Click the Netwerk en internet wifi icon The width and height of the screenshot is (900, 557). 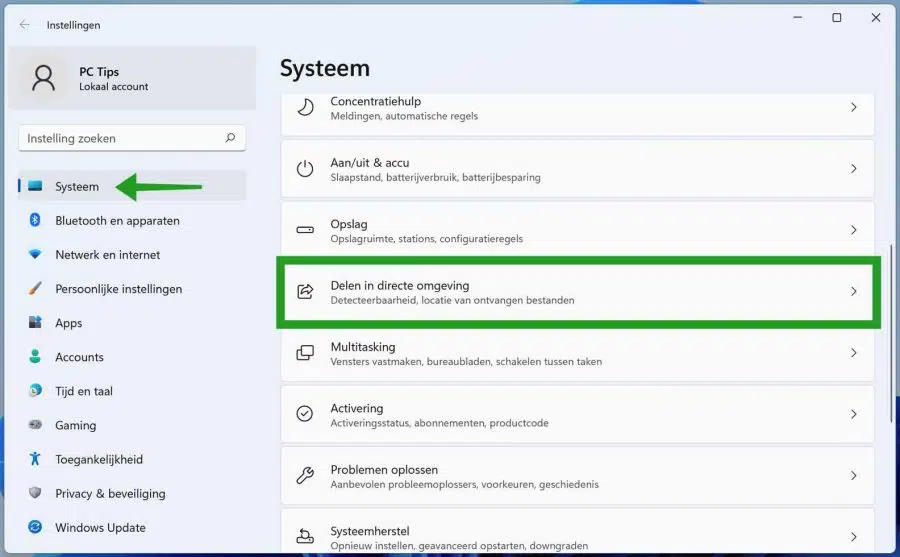tap(35, 254)
